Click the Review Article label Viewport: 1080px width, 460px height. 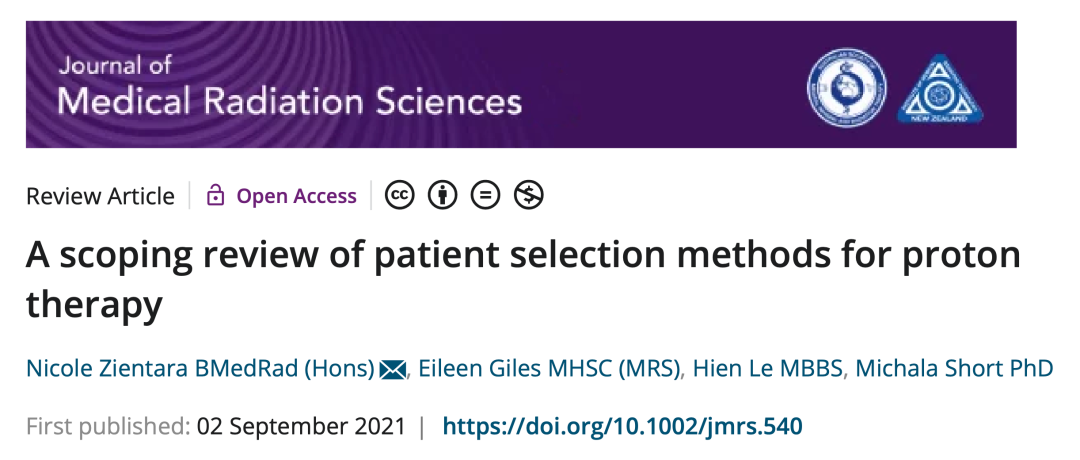tap(100, 196)
